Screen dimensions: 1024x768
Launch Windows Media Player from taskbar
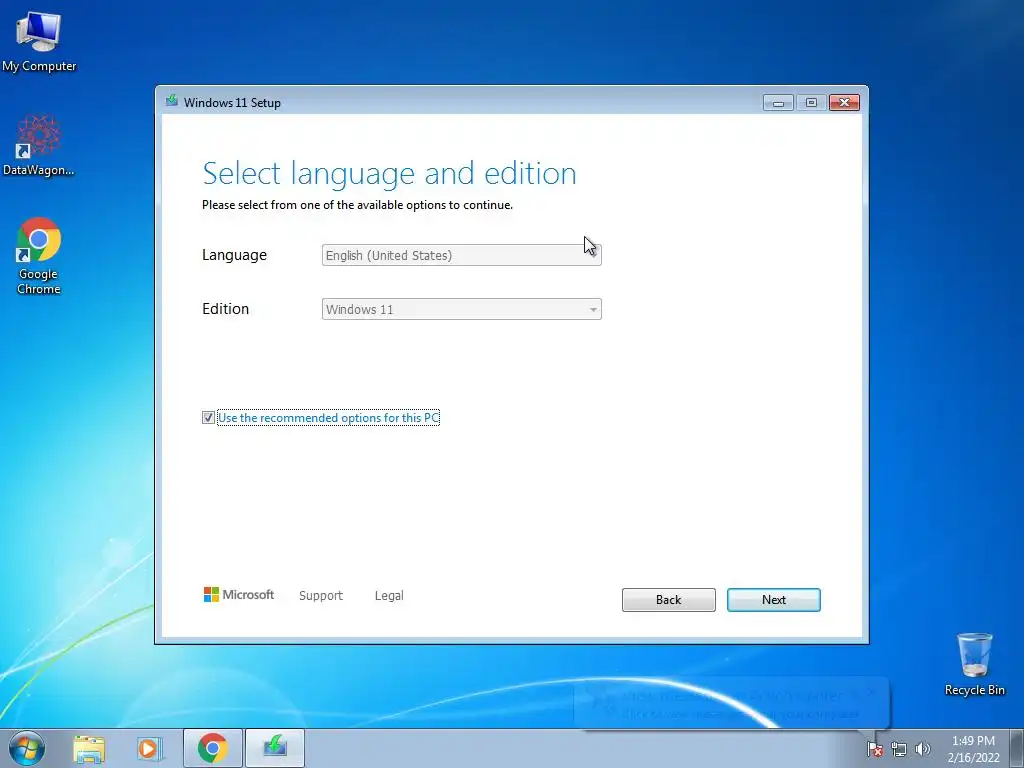(149, 749)
